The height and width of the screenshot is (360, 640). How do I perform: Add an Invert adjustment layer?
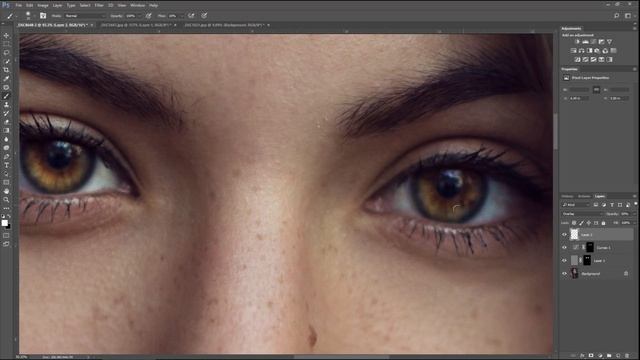coord(577,60)
